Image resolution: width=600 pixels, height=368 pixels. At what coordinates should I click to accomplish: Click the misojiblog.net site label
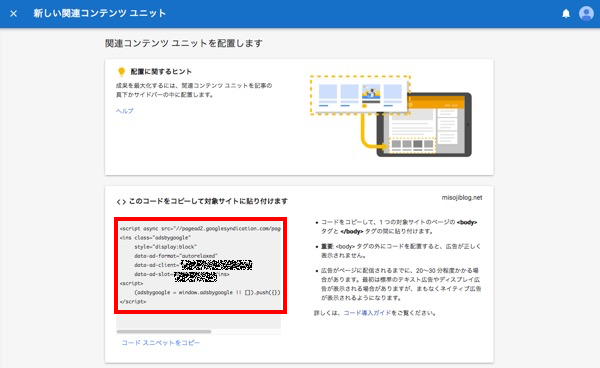click(x=462, y=198)
